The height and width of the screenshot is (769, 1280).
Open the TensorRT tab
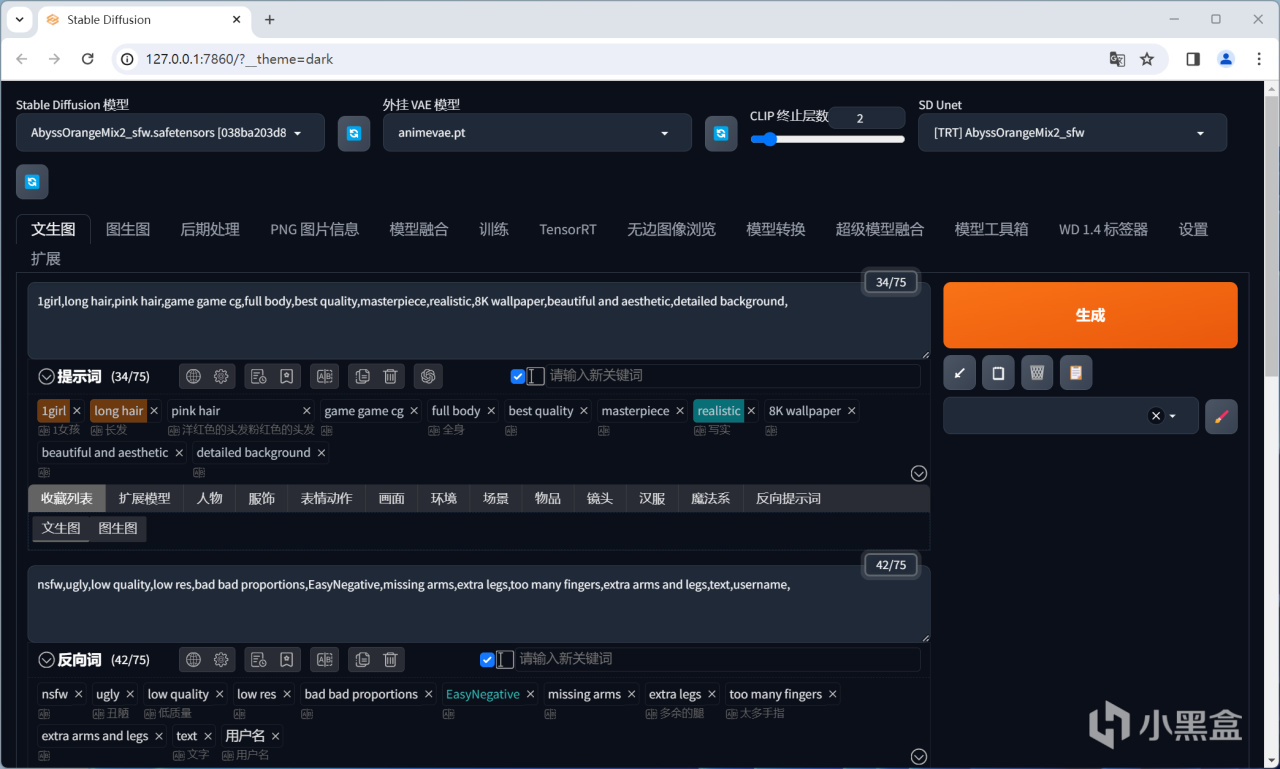tap(568, 229)
